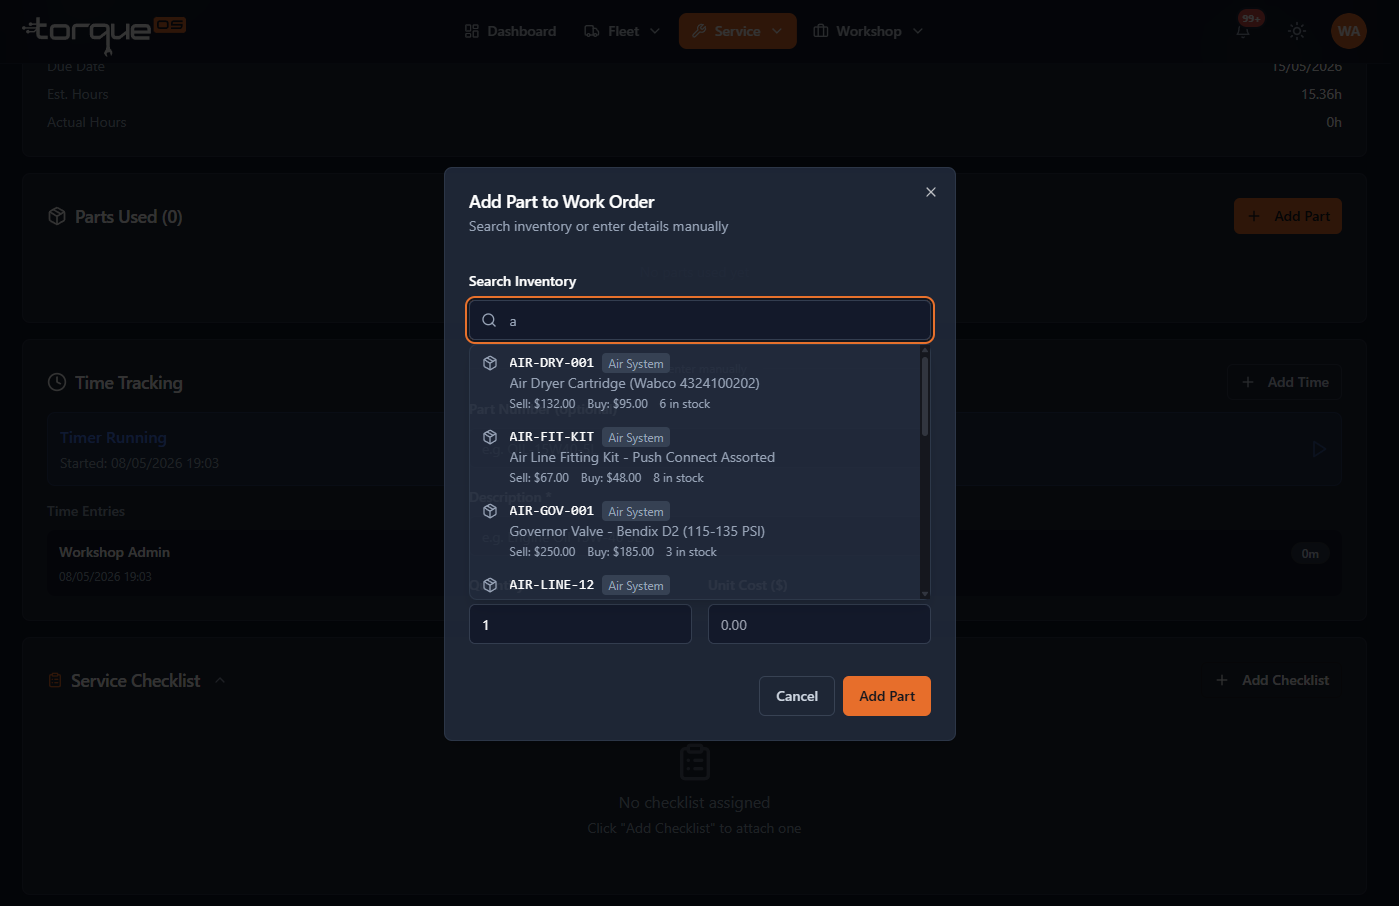Click the search results list scrollbar
1399x906 pixels.
(x=925, y=396)
